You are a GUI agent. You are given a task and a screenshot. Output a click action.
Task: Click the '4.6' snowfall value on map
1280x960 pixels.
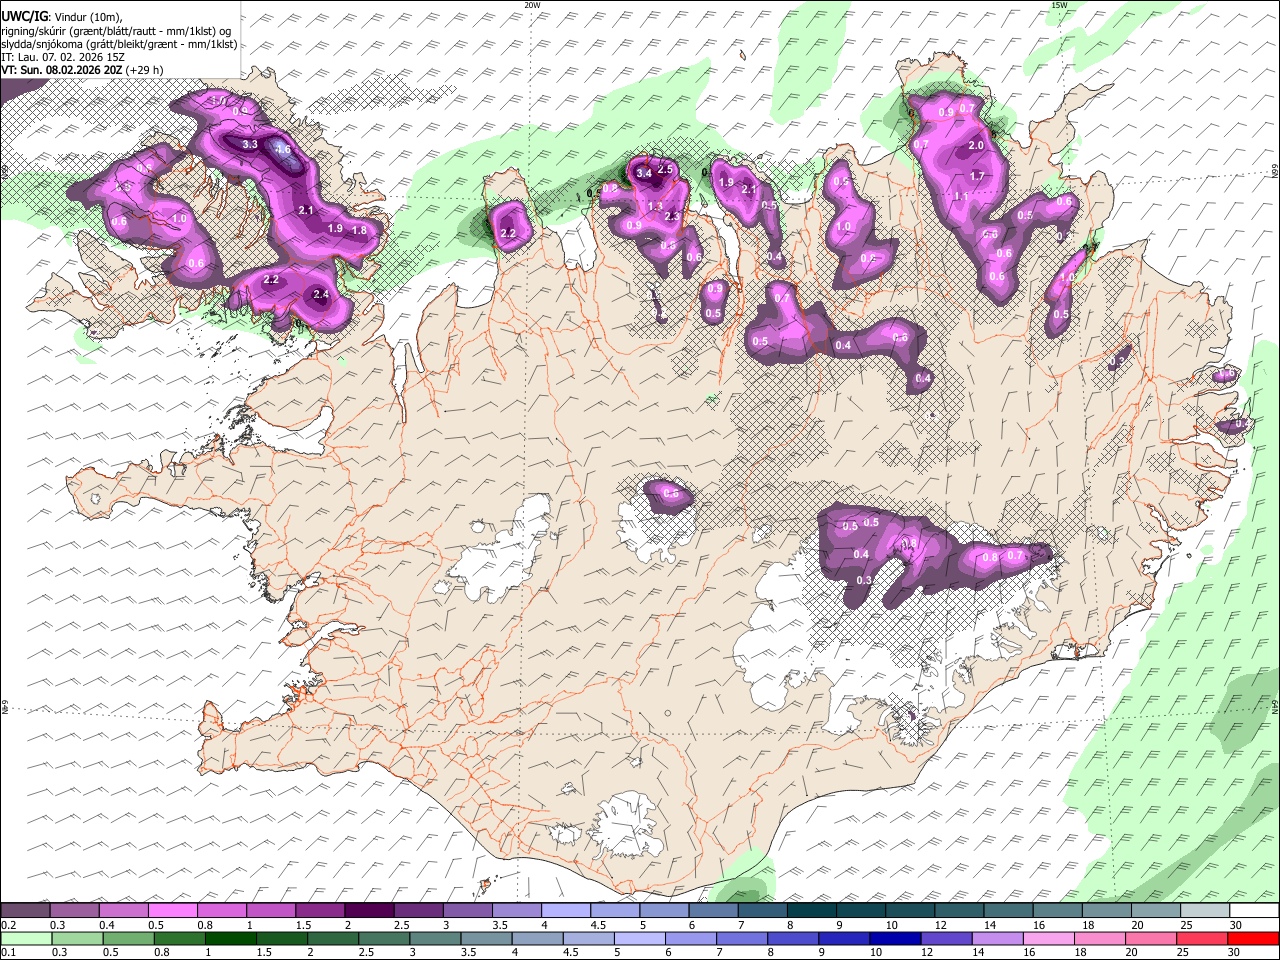[x=283, y=150]
